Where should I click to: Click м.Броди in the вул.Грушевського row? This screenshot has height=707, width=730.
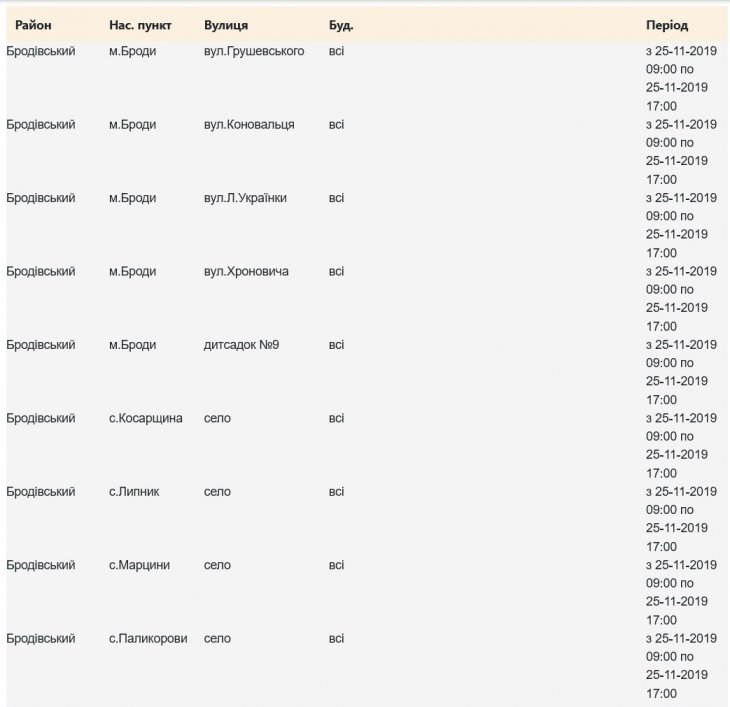coord(132,51)
